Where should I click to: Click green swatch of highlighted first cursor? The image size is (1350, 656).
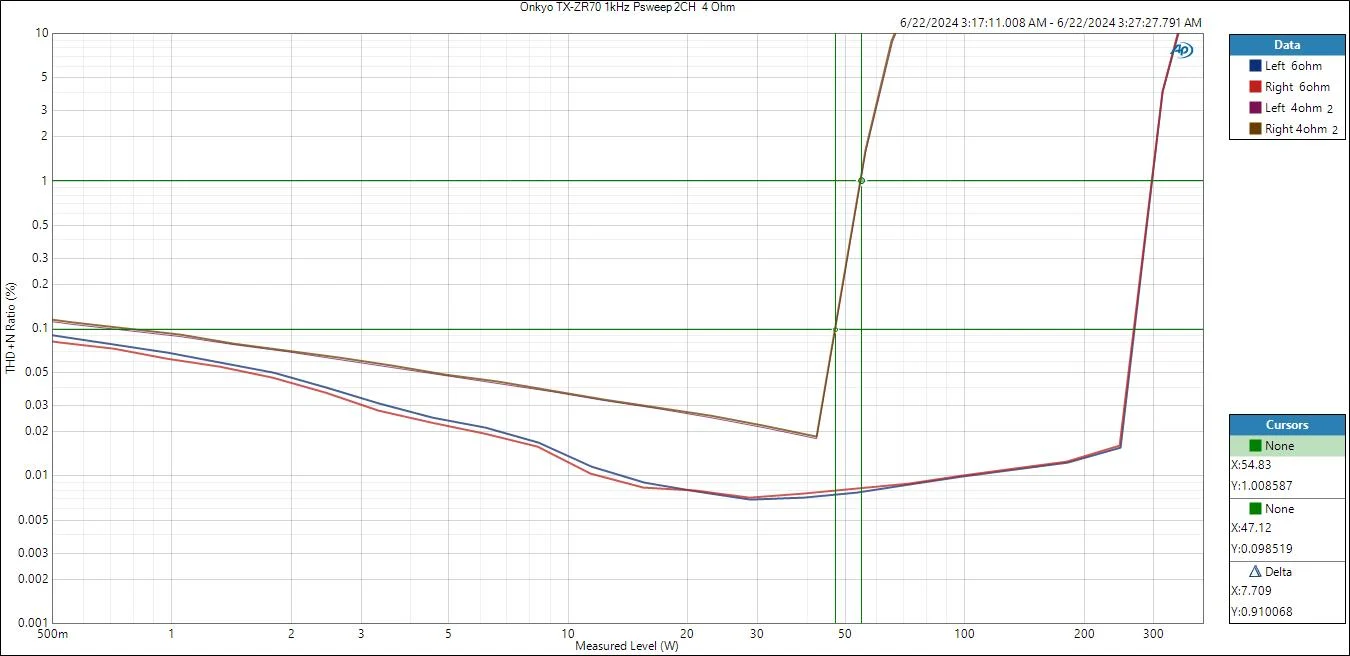pyautogui.click(x=1256, y=446)
